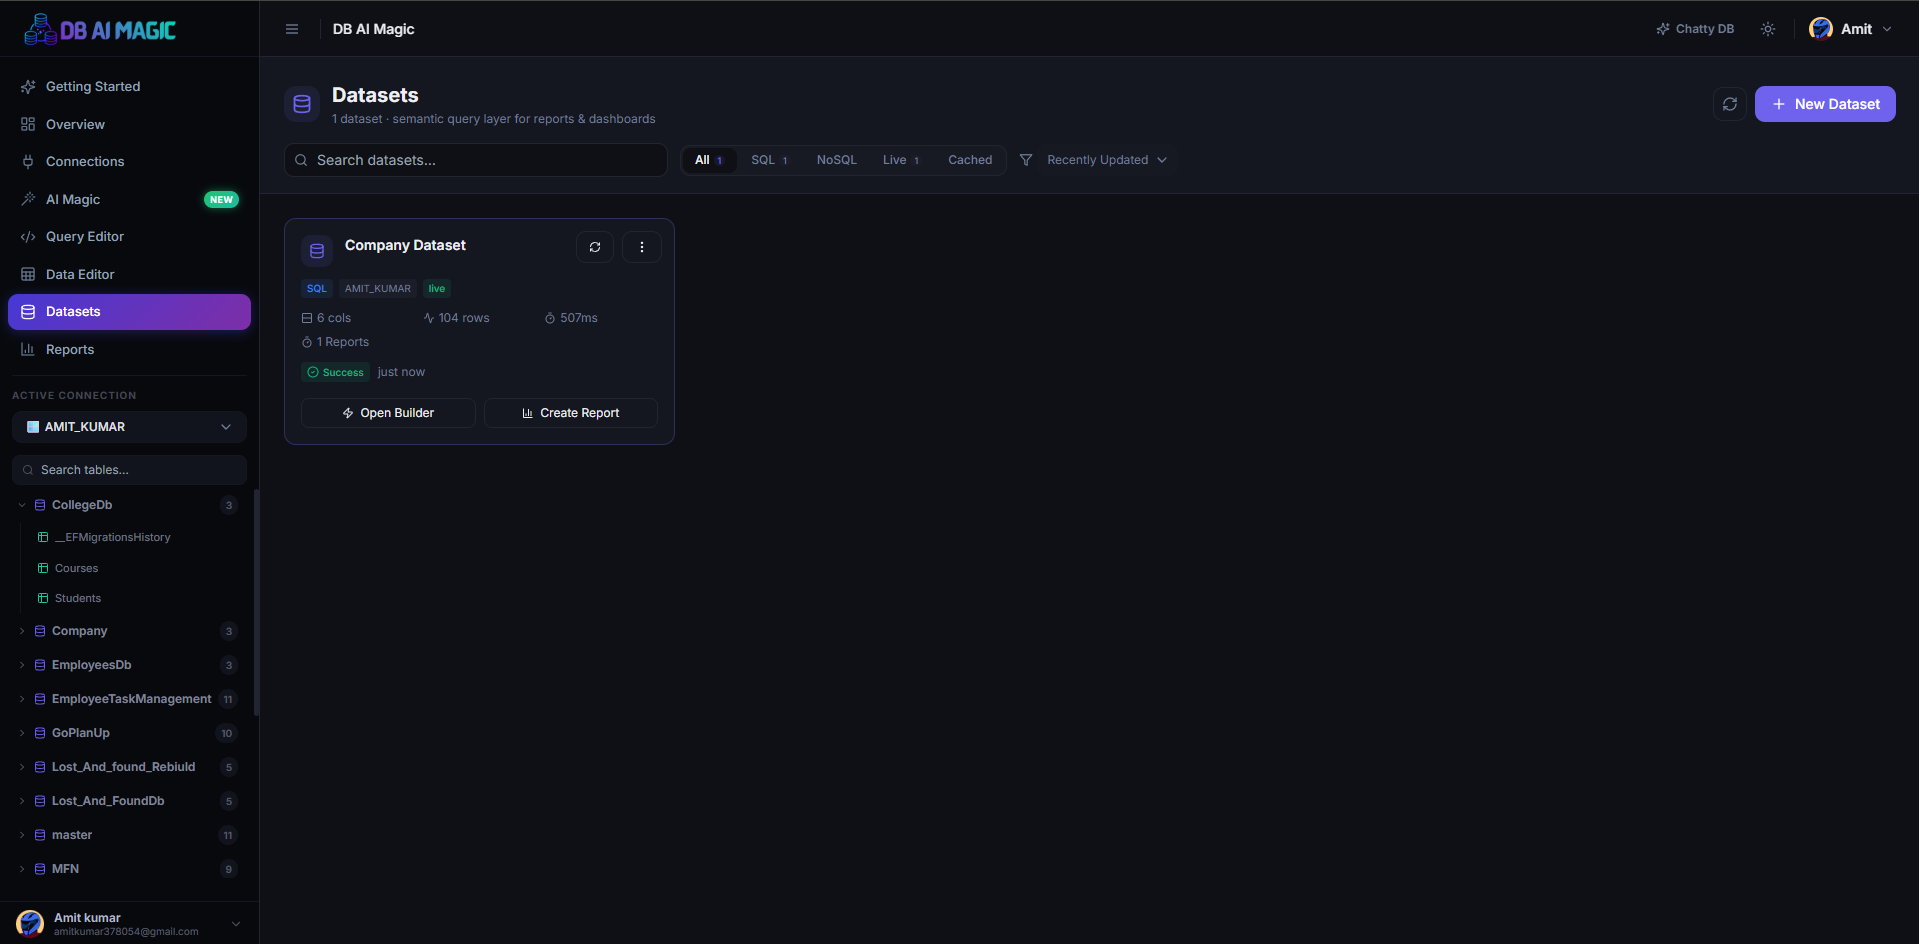Expand the Lost_And_FoundDb database node
Viewport: 1919px width, 944px height.
coord(22,801)
